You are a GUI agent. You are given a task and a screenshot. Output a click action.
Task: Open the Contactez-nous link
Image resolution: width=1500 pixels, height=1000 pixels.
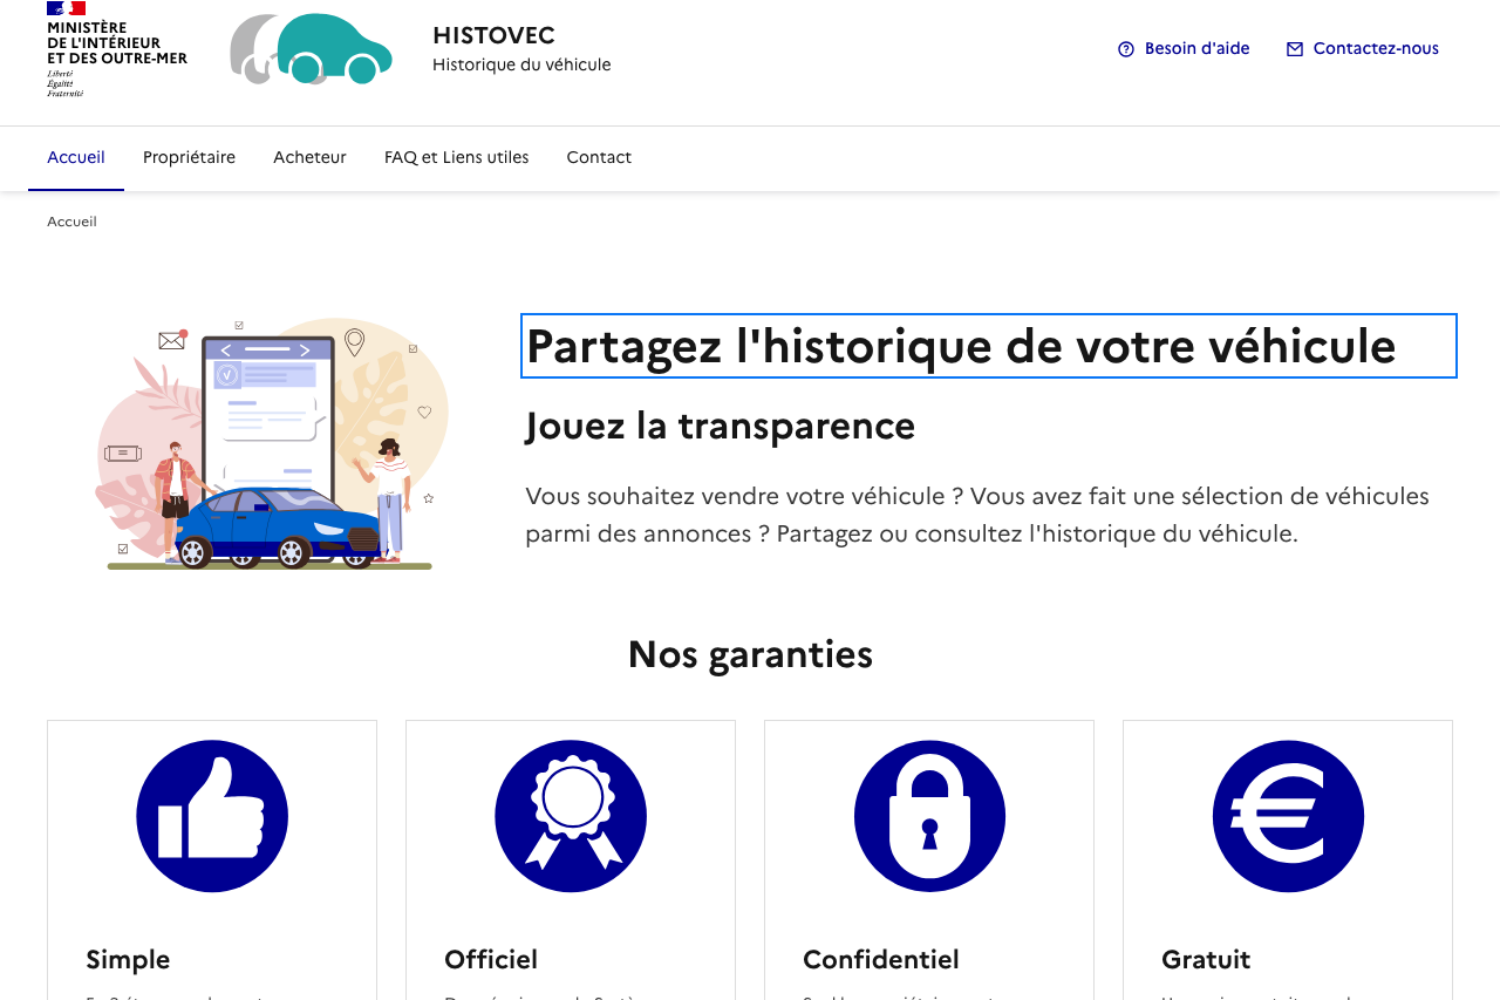pos(1363,48)
